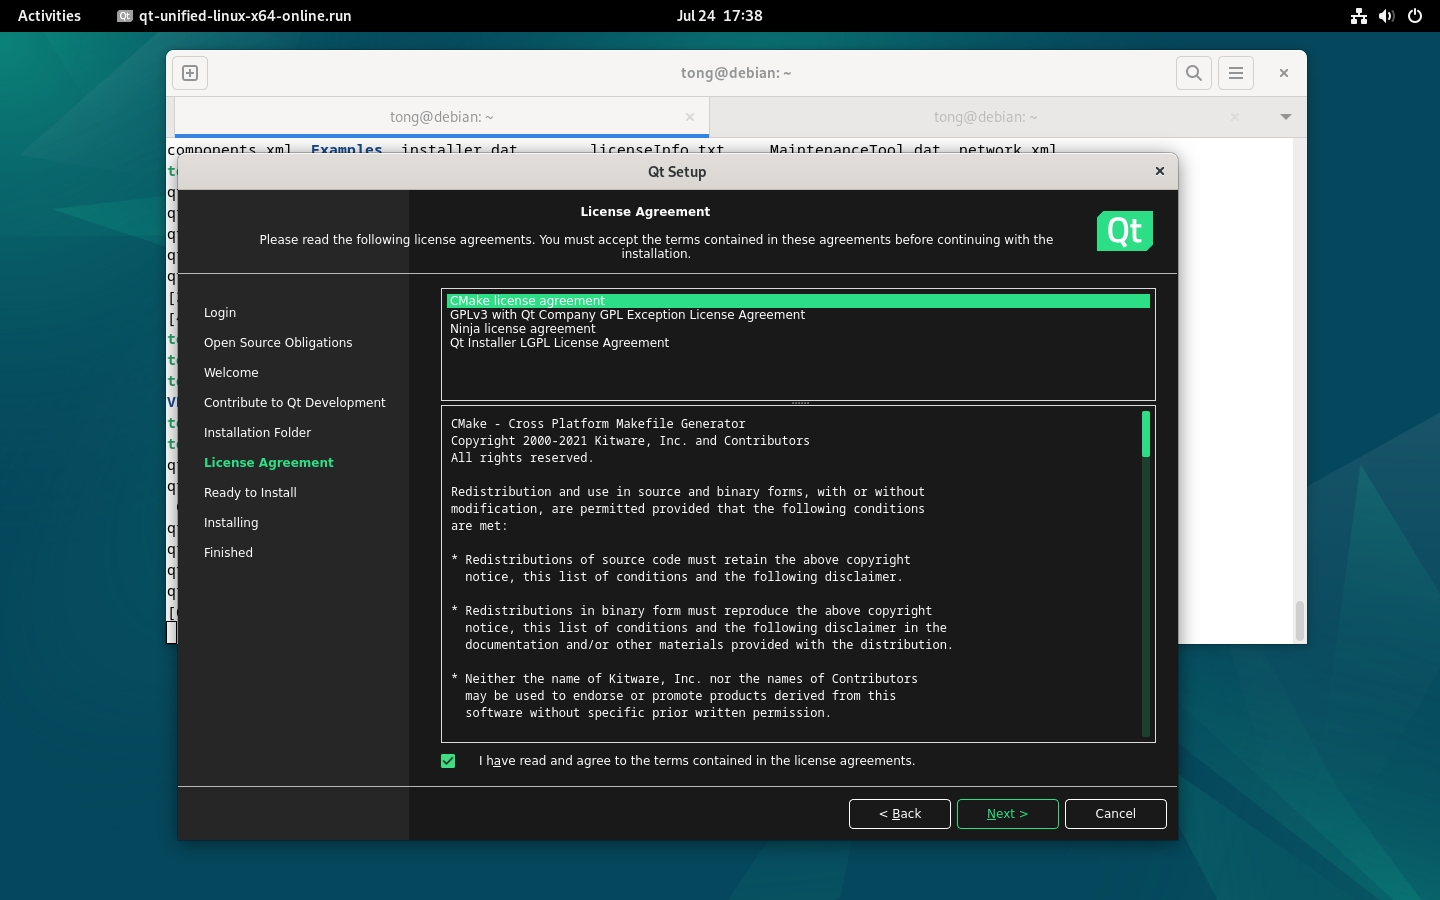This screenshot has width=1440, height=900.
Task: Open Activities overview
Action: (x=49, y=16)
